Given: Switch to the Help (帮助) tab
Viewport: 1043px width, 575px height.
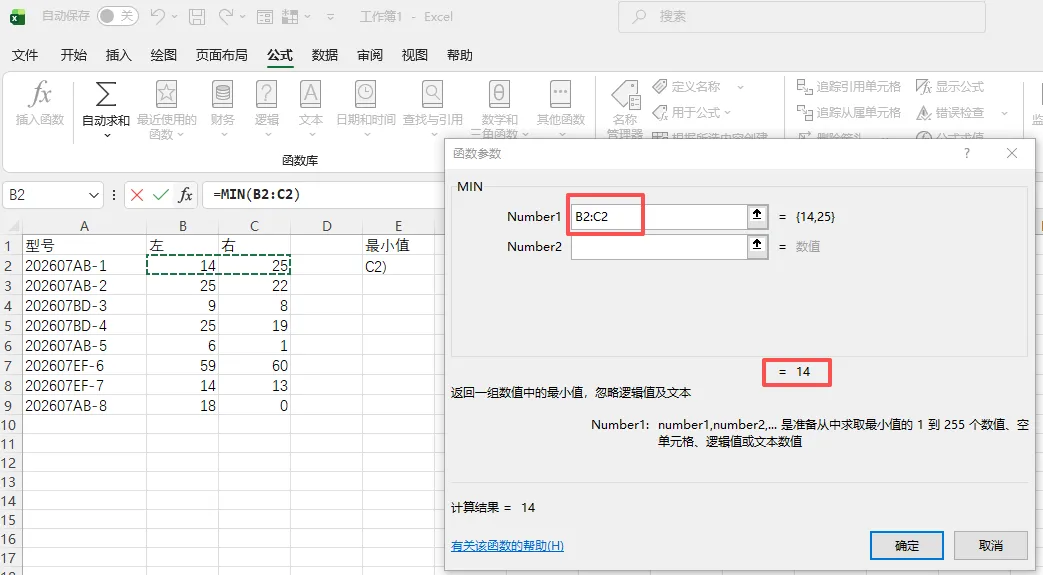Looking at the screenshot, I should [x=460, y=55].
